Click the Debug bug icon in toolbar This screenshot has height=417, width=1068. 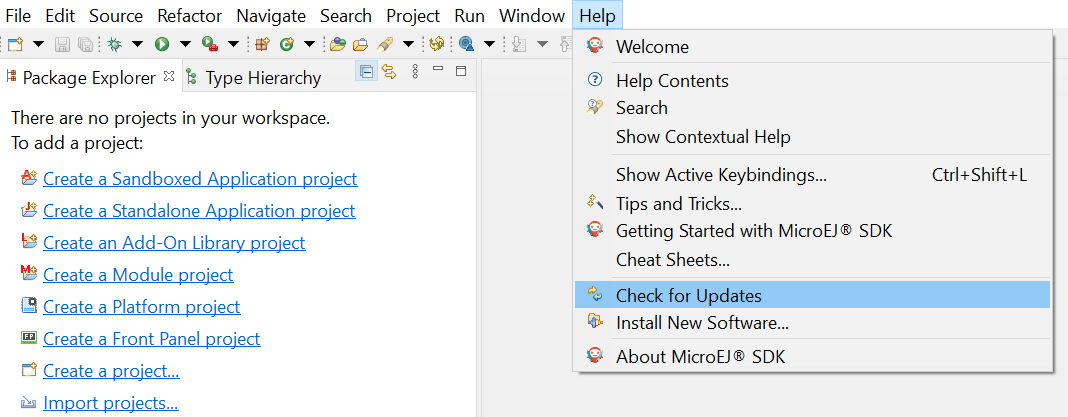[x=115, y=44]
